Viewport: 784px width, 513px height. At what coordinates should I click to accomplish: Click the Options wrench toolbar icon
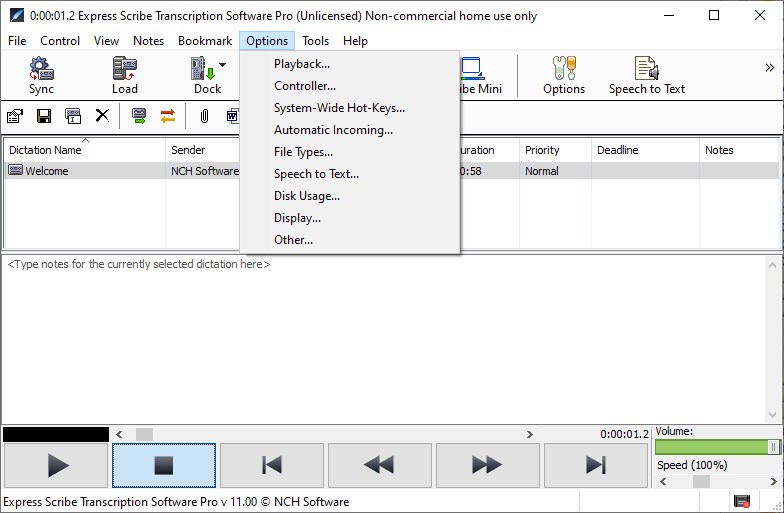pyautogui.click(x=564, y=76)
